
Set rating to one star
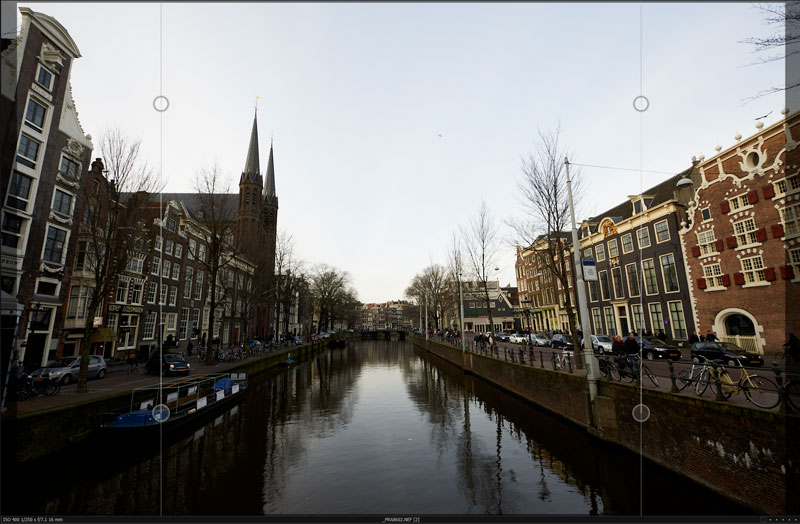[770, 519]
